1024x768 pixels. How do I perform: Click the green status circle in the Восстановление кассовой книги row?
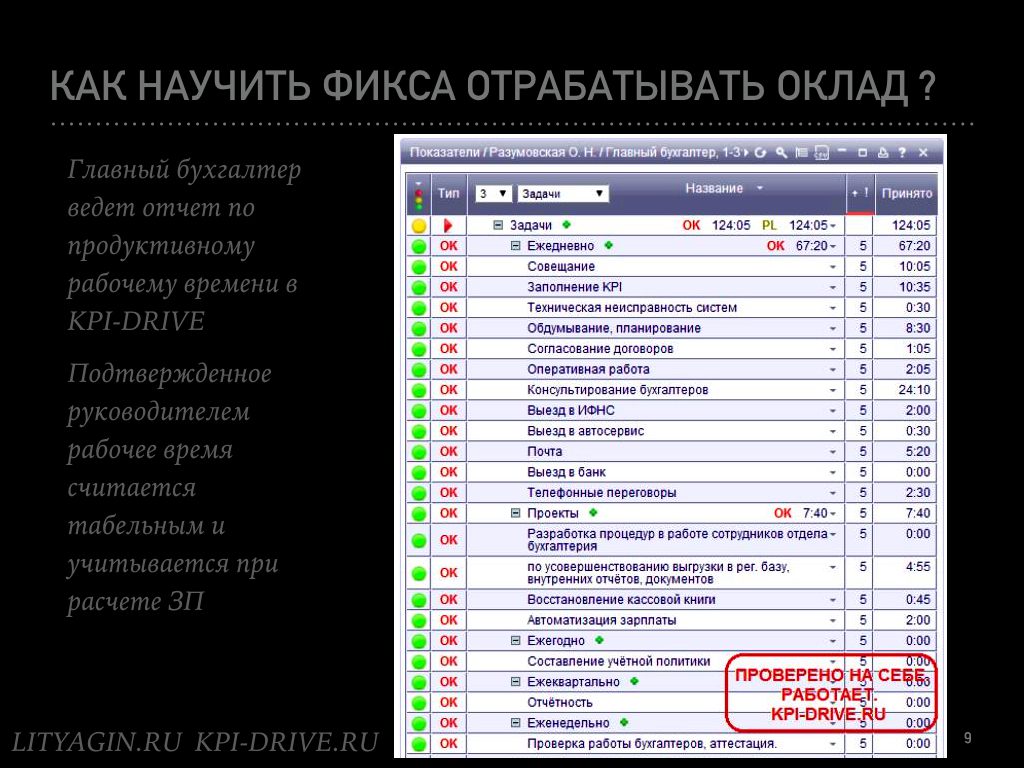pyautogui.click(x=419, y=600)
